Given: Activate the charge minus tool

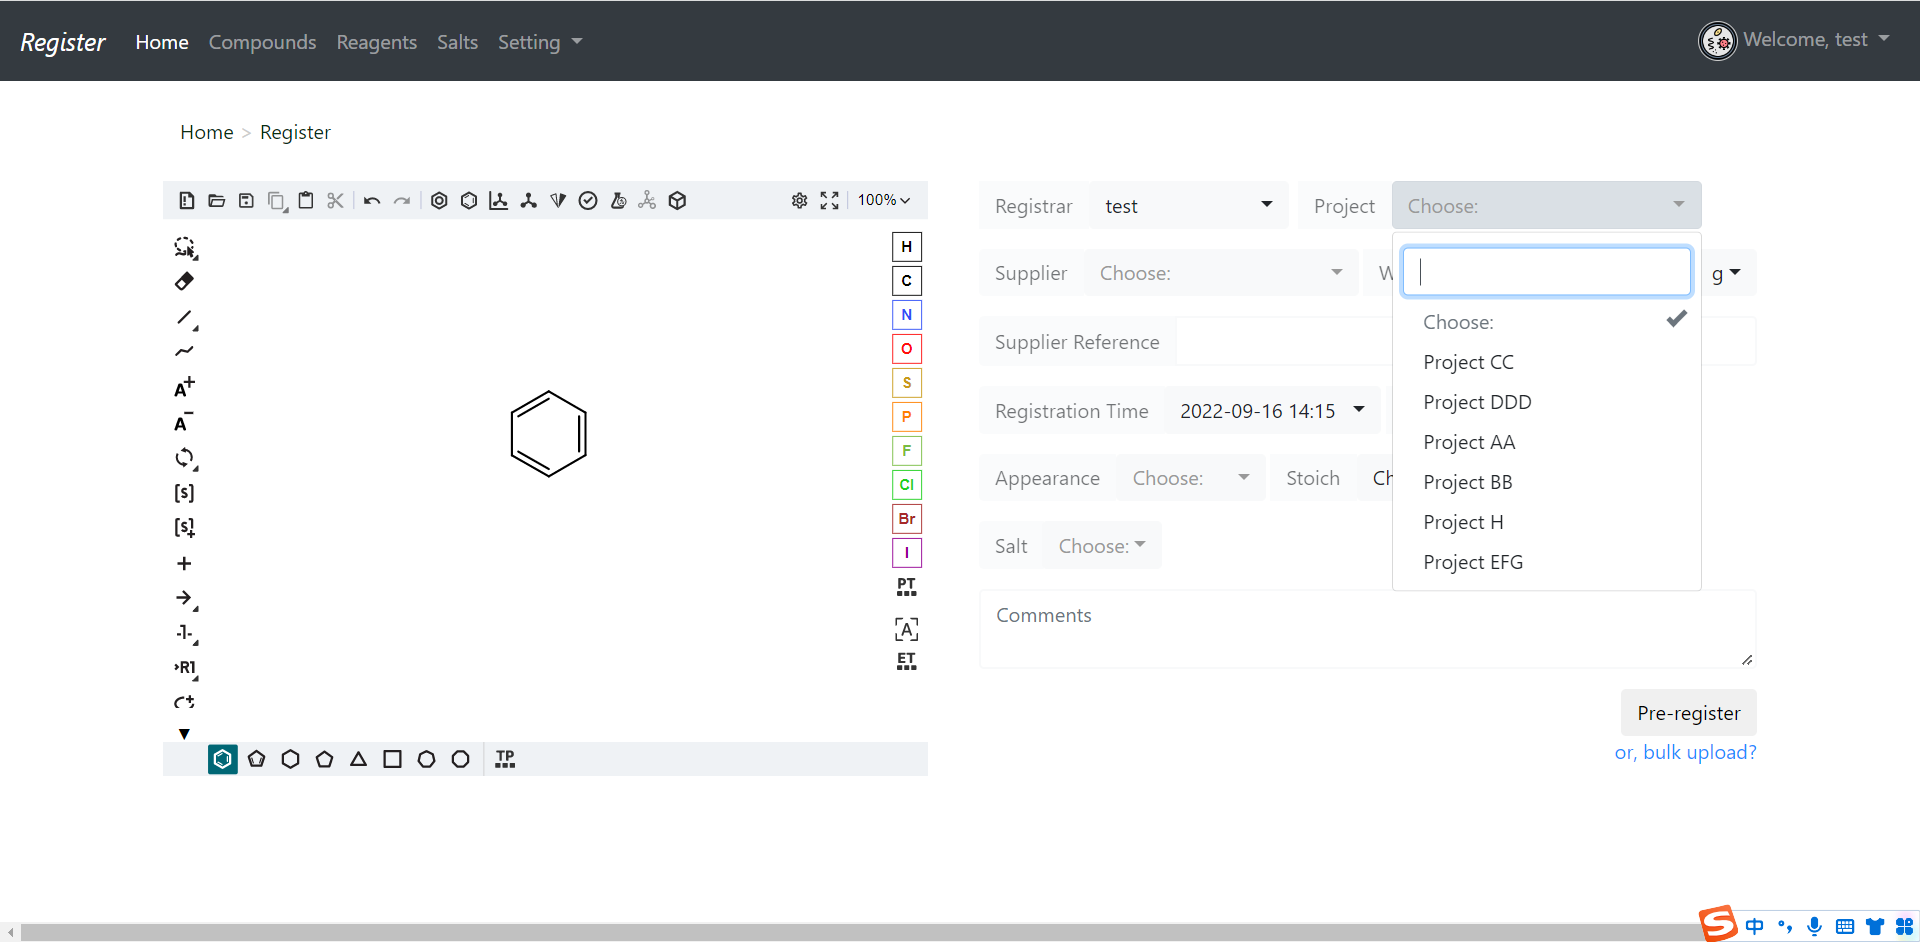Looking at the screenshot, I should pyautogui.click(x=184, y=422).
